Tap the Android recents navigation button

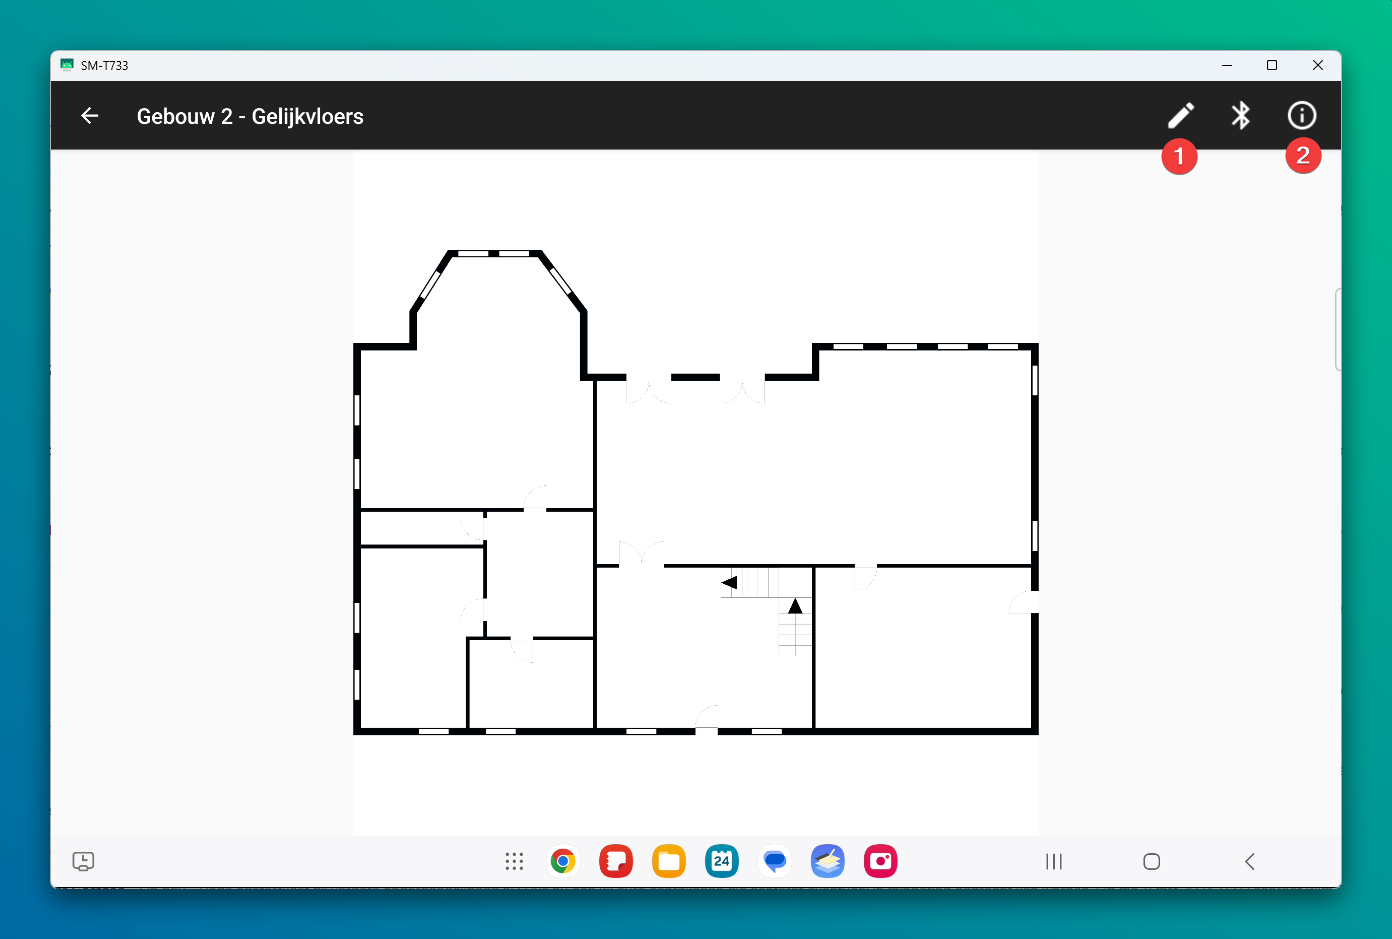(x=1054, y=861)
